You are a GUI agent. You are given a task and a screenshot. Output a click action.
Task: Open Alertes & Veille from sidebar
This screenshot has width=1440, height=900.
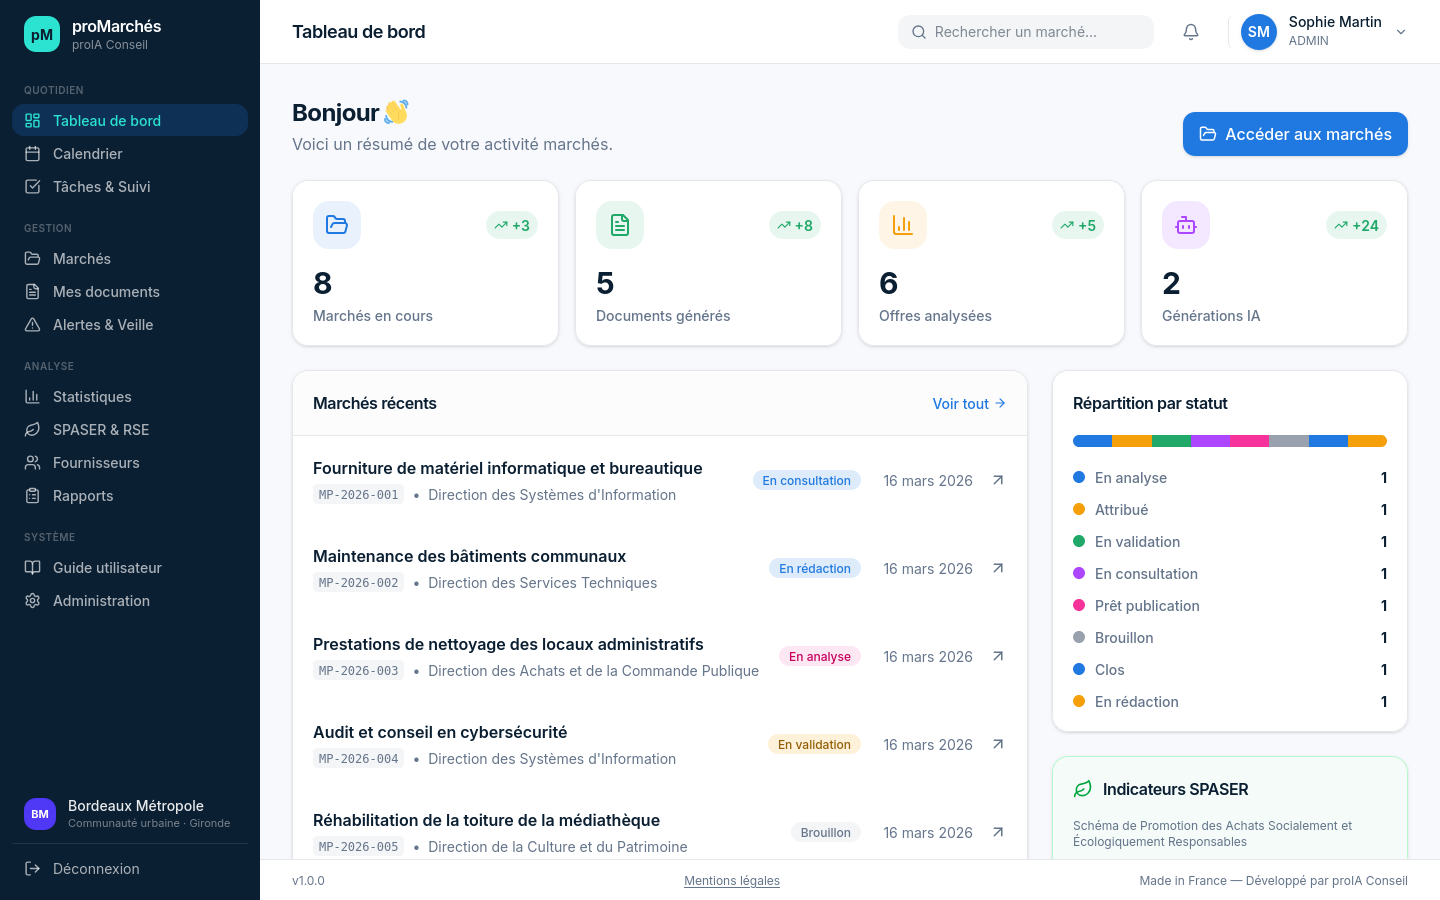pos(103,325)
